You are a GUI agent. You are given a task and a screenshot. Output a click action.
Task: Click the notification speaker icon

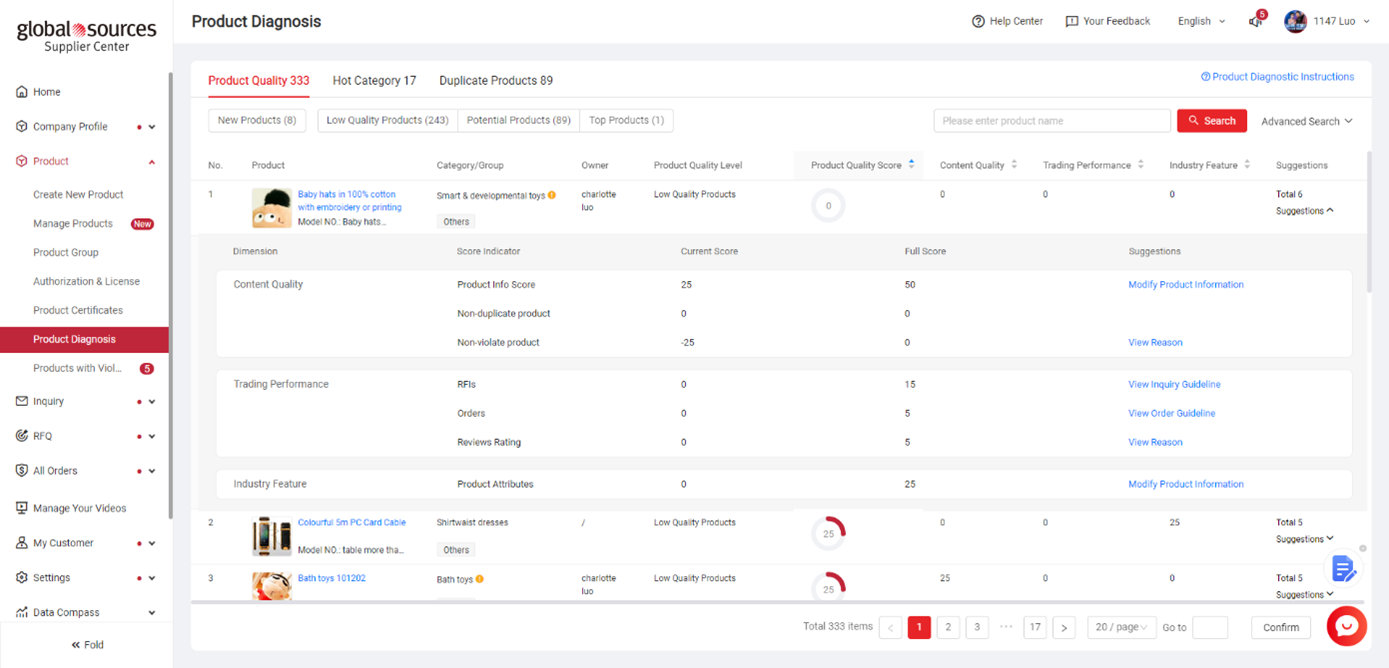click(1255, 22)
